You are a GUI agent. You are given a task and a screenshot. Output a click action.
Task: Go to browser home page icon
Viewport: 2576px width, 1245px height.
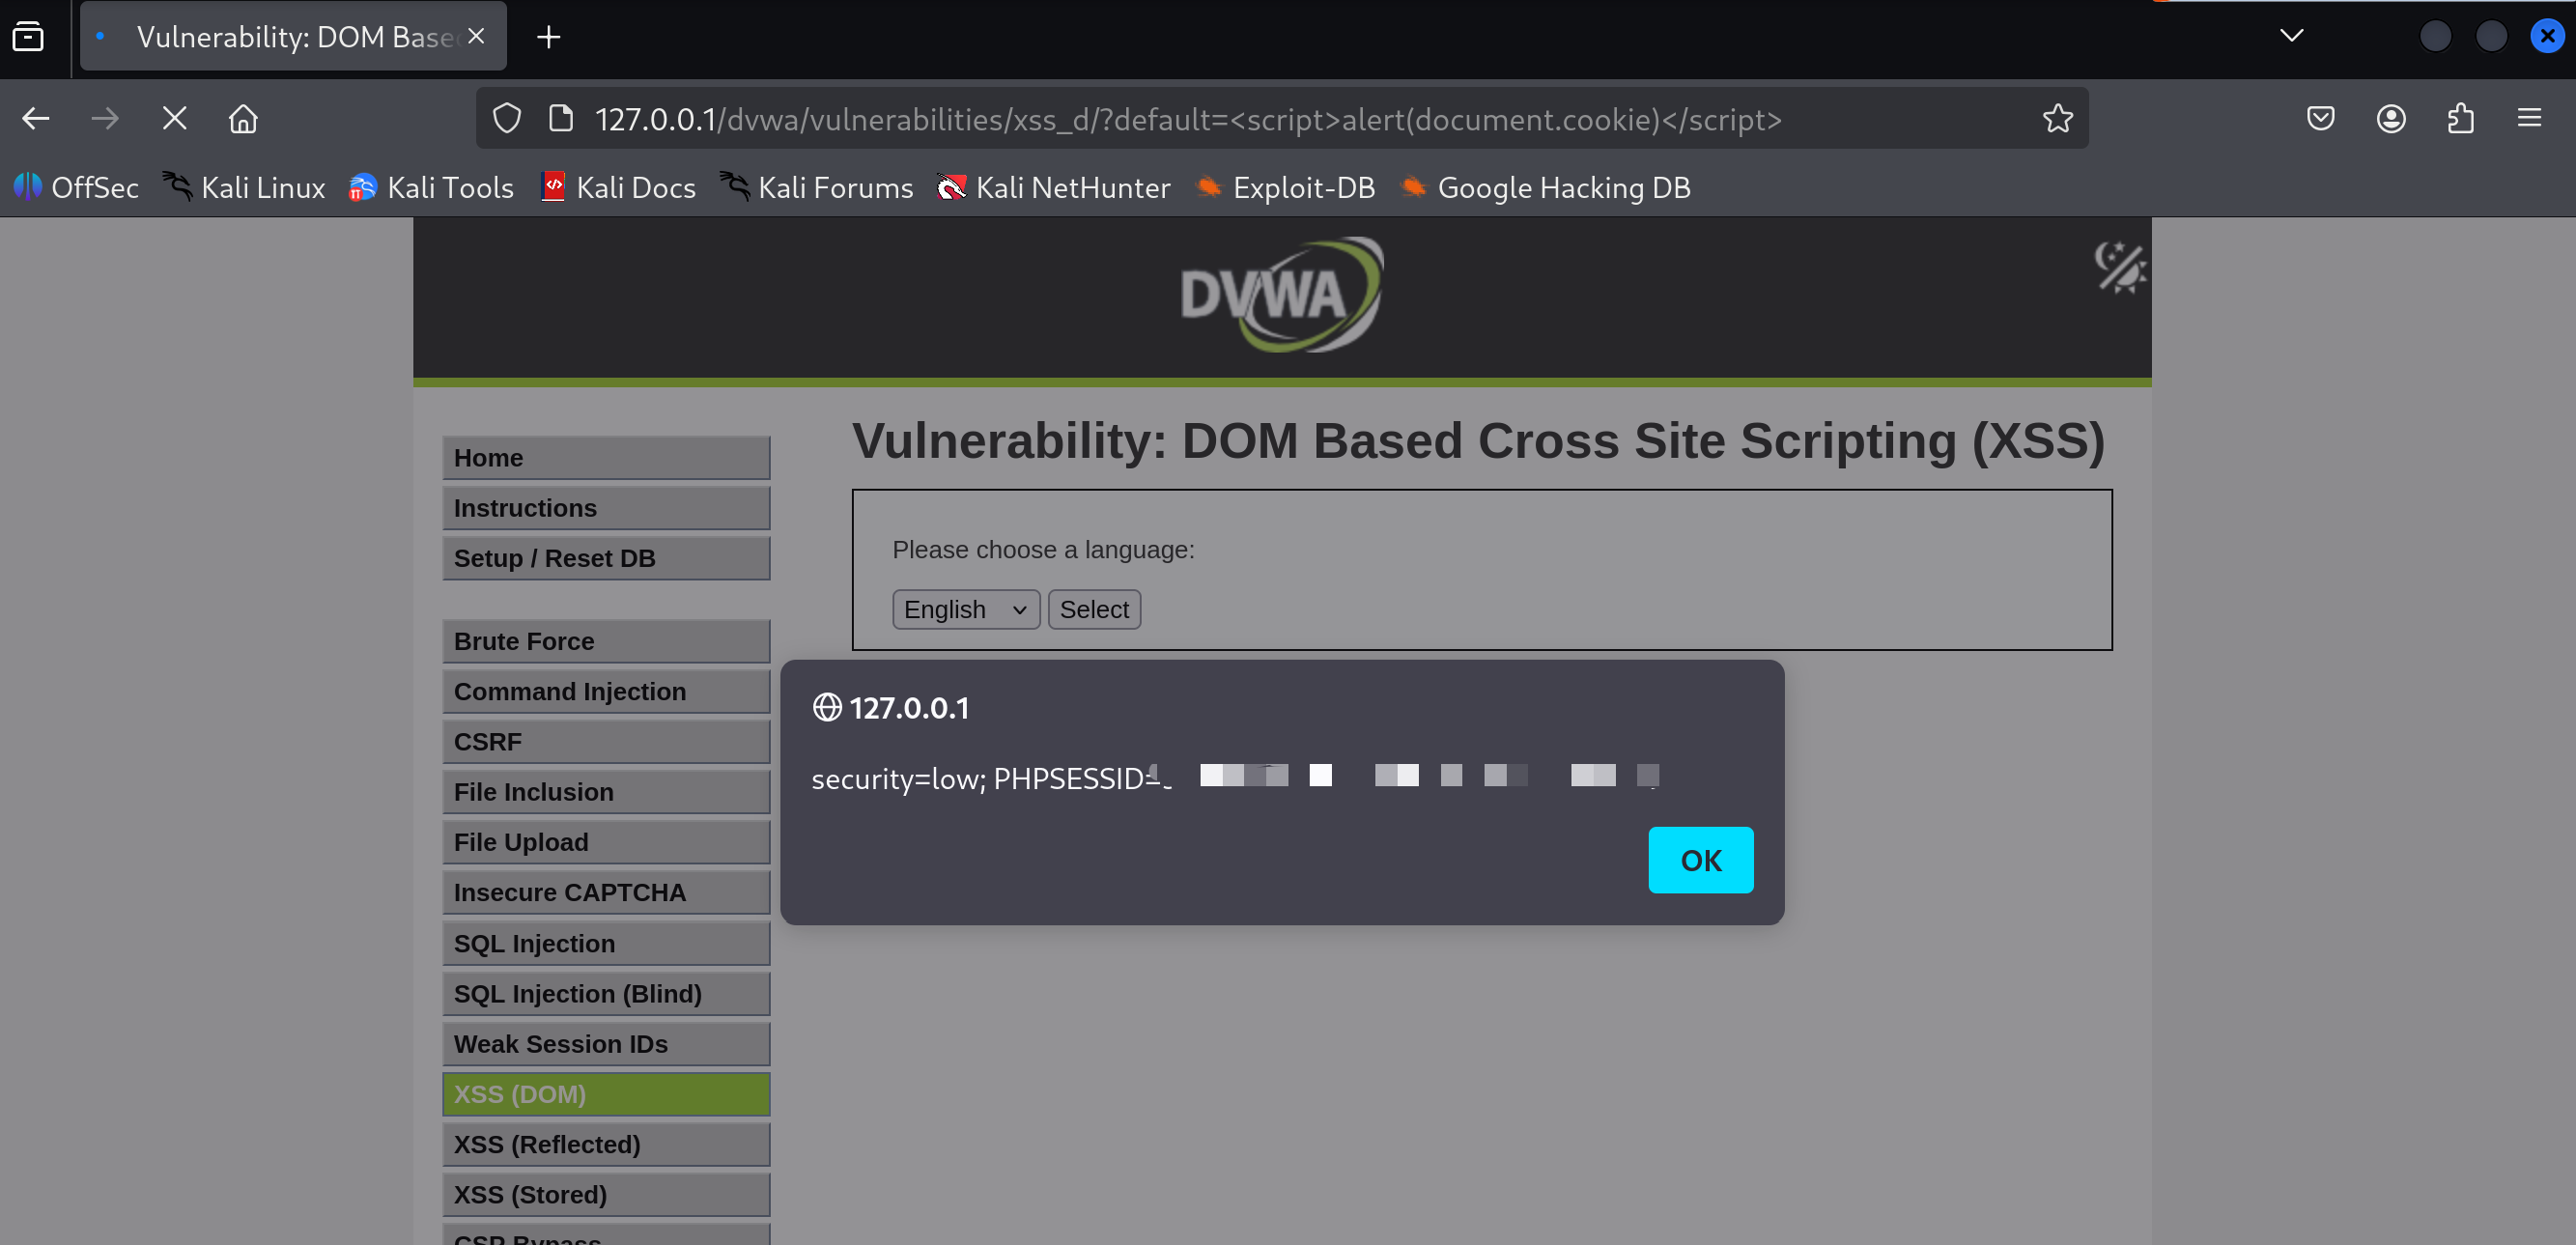tap(243, 119)
